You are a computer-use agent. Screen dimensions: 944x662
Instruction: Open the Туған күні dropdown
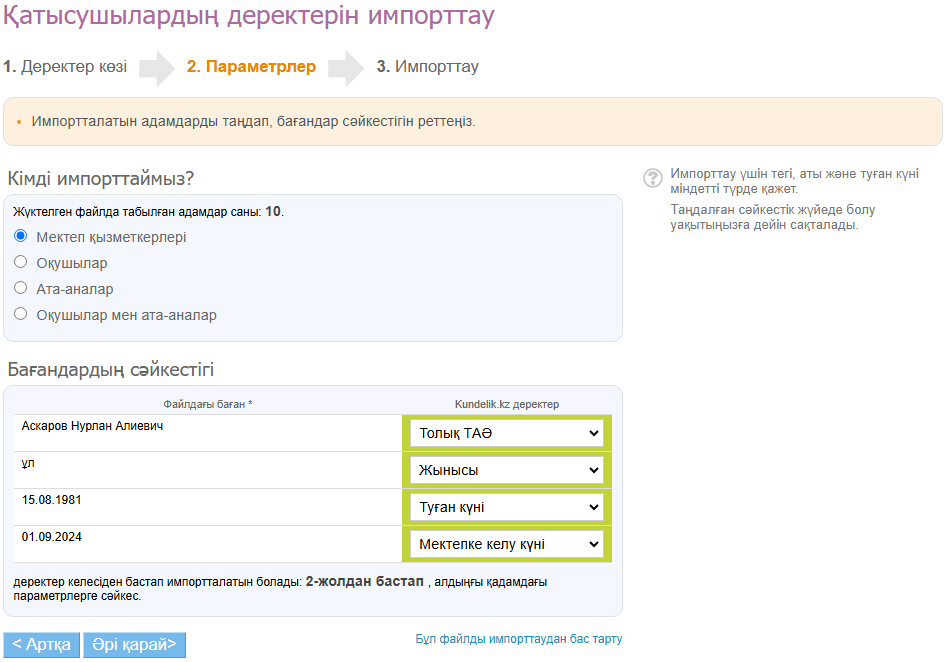[x=507, y=507]
